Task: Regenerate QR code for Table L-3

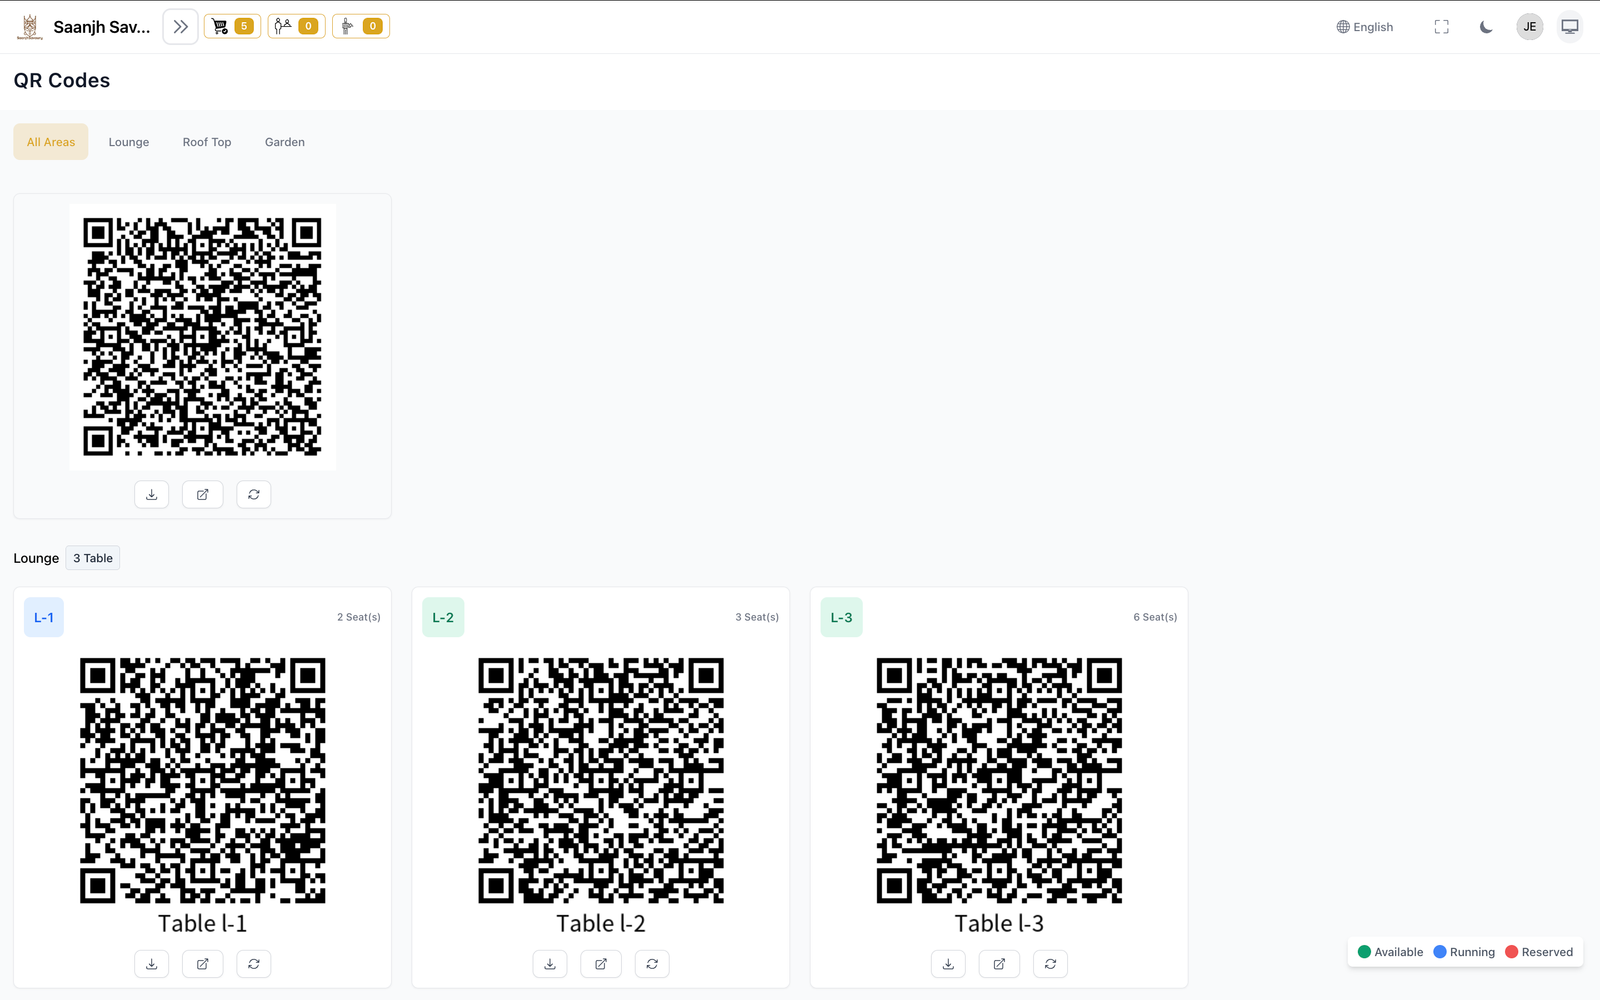Action: pos(1050,964)
